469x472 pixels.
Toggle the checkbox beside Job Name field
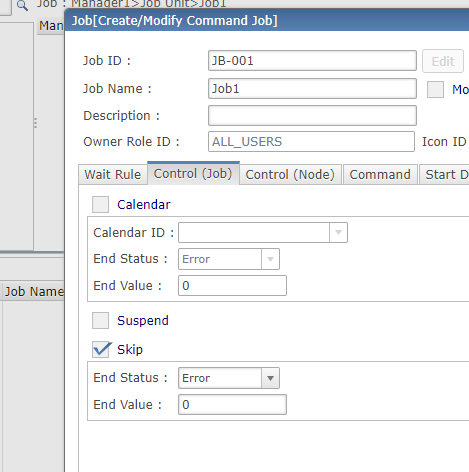coord(435,89)
